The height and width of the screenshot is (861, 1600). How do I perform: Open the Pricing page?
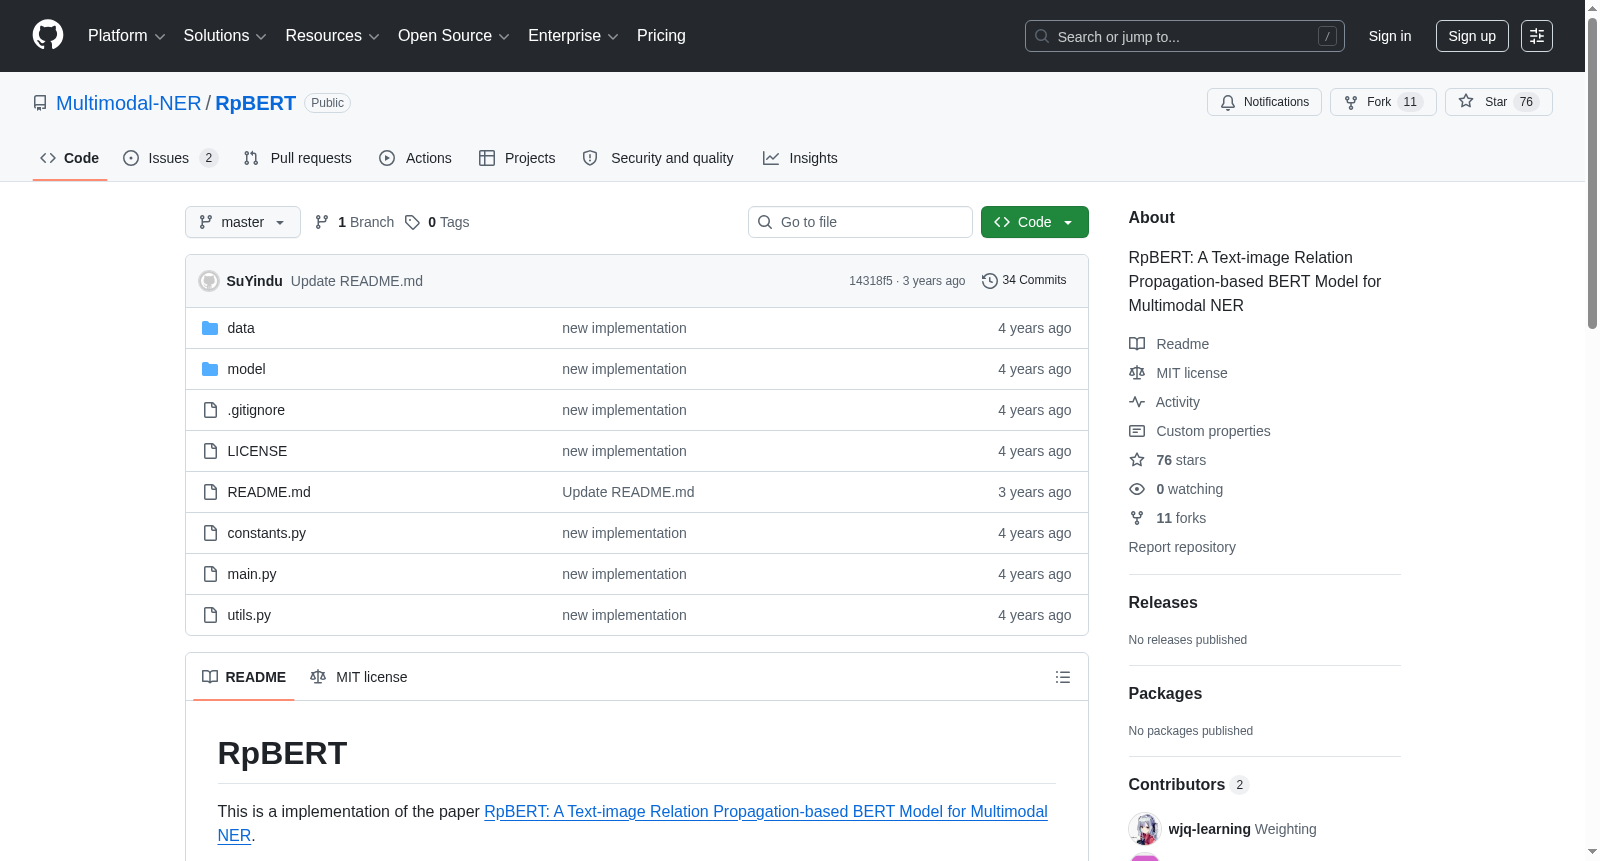coord(661,36)
